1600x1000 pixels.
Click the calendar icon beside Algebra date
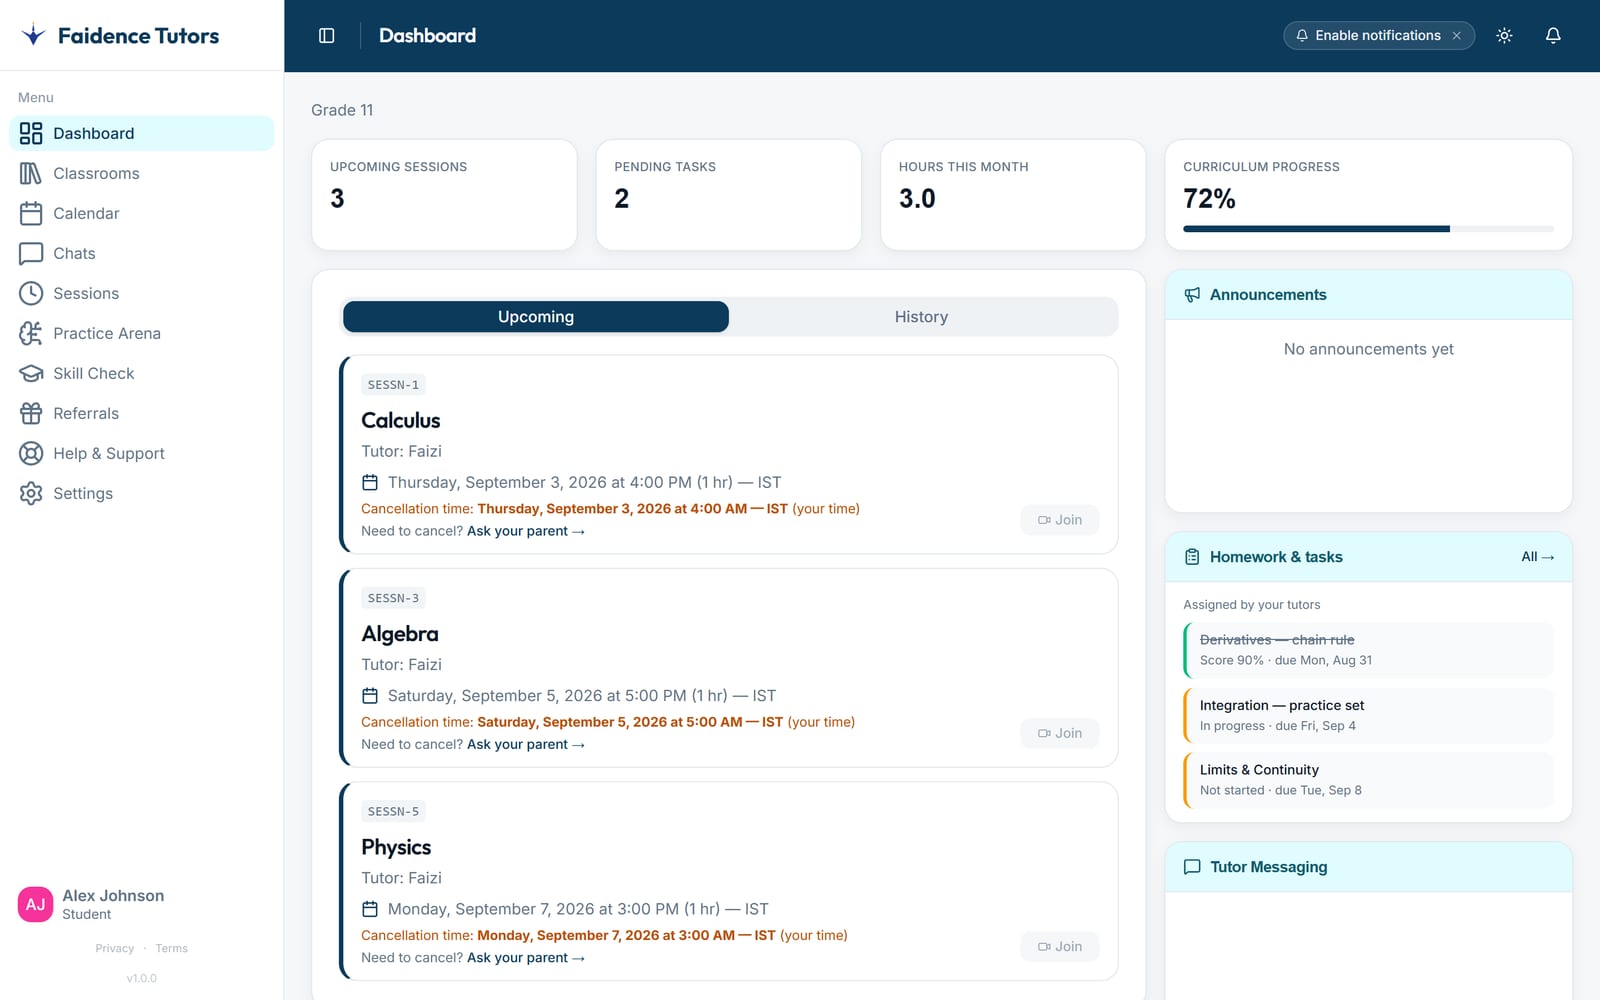click(370, 695)
